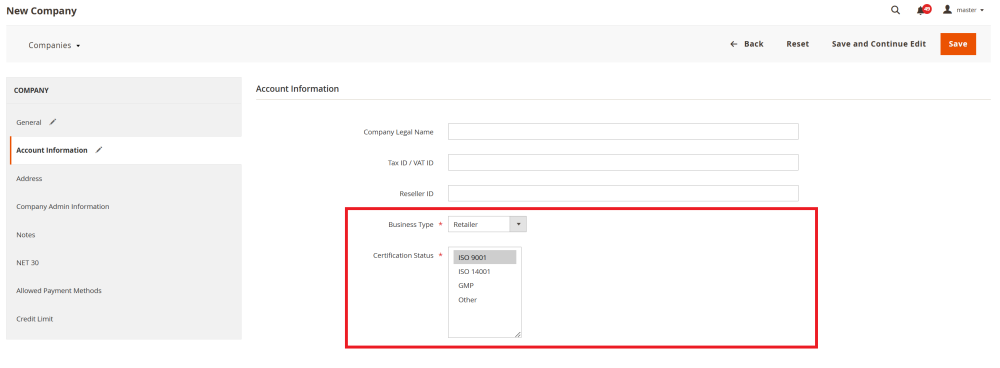Click the orange Save button
The width and height of the screenshot is (1000, 368).
pyautogui.click(x=958, y=44)
